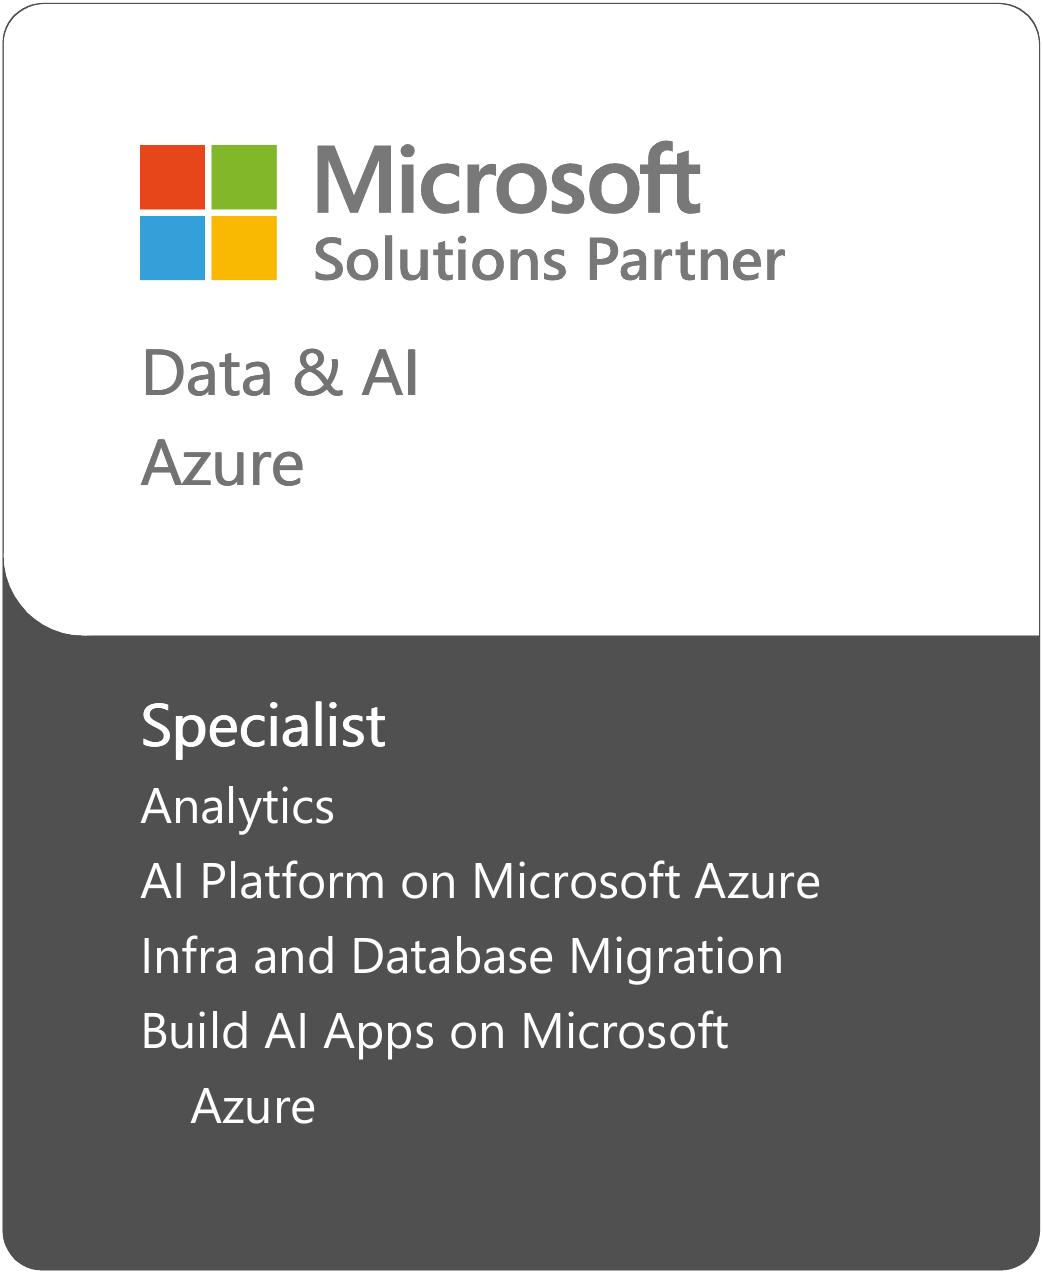
Task: Click the Specialist heading
Action: click(x=263, y=726)
